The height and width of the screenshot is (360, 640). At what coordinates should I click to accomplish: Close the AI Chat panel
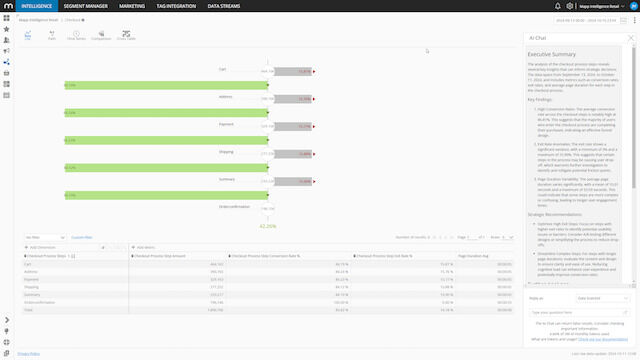[x=631, y=38]
